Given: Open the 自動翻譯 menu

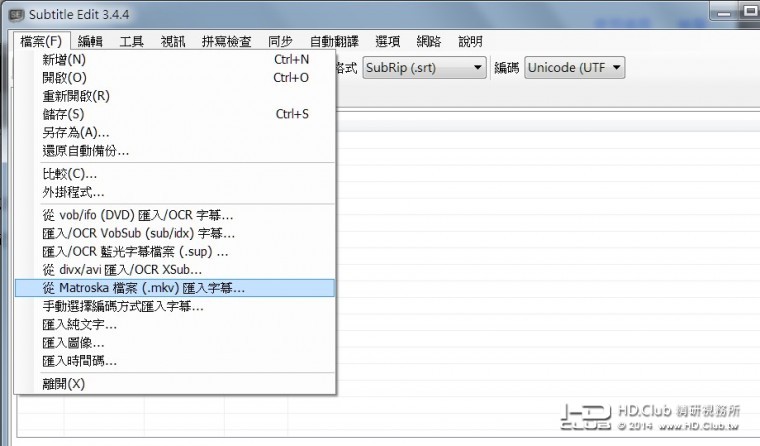Looking at the screenshot, I should coord(334,41).
